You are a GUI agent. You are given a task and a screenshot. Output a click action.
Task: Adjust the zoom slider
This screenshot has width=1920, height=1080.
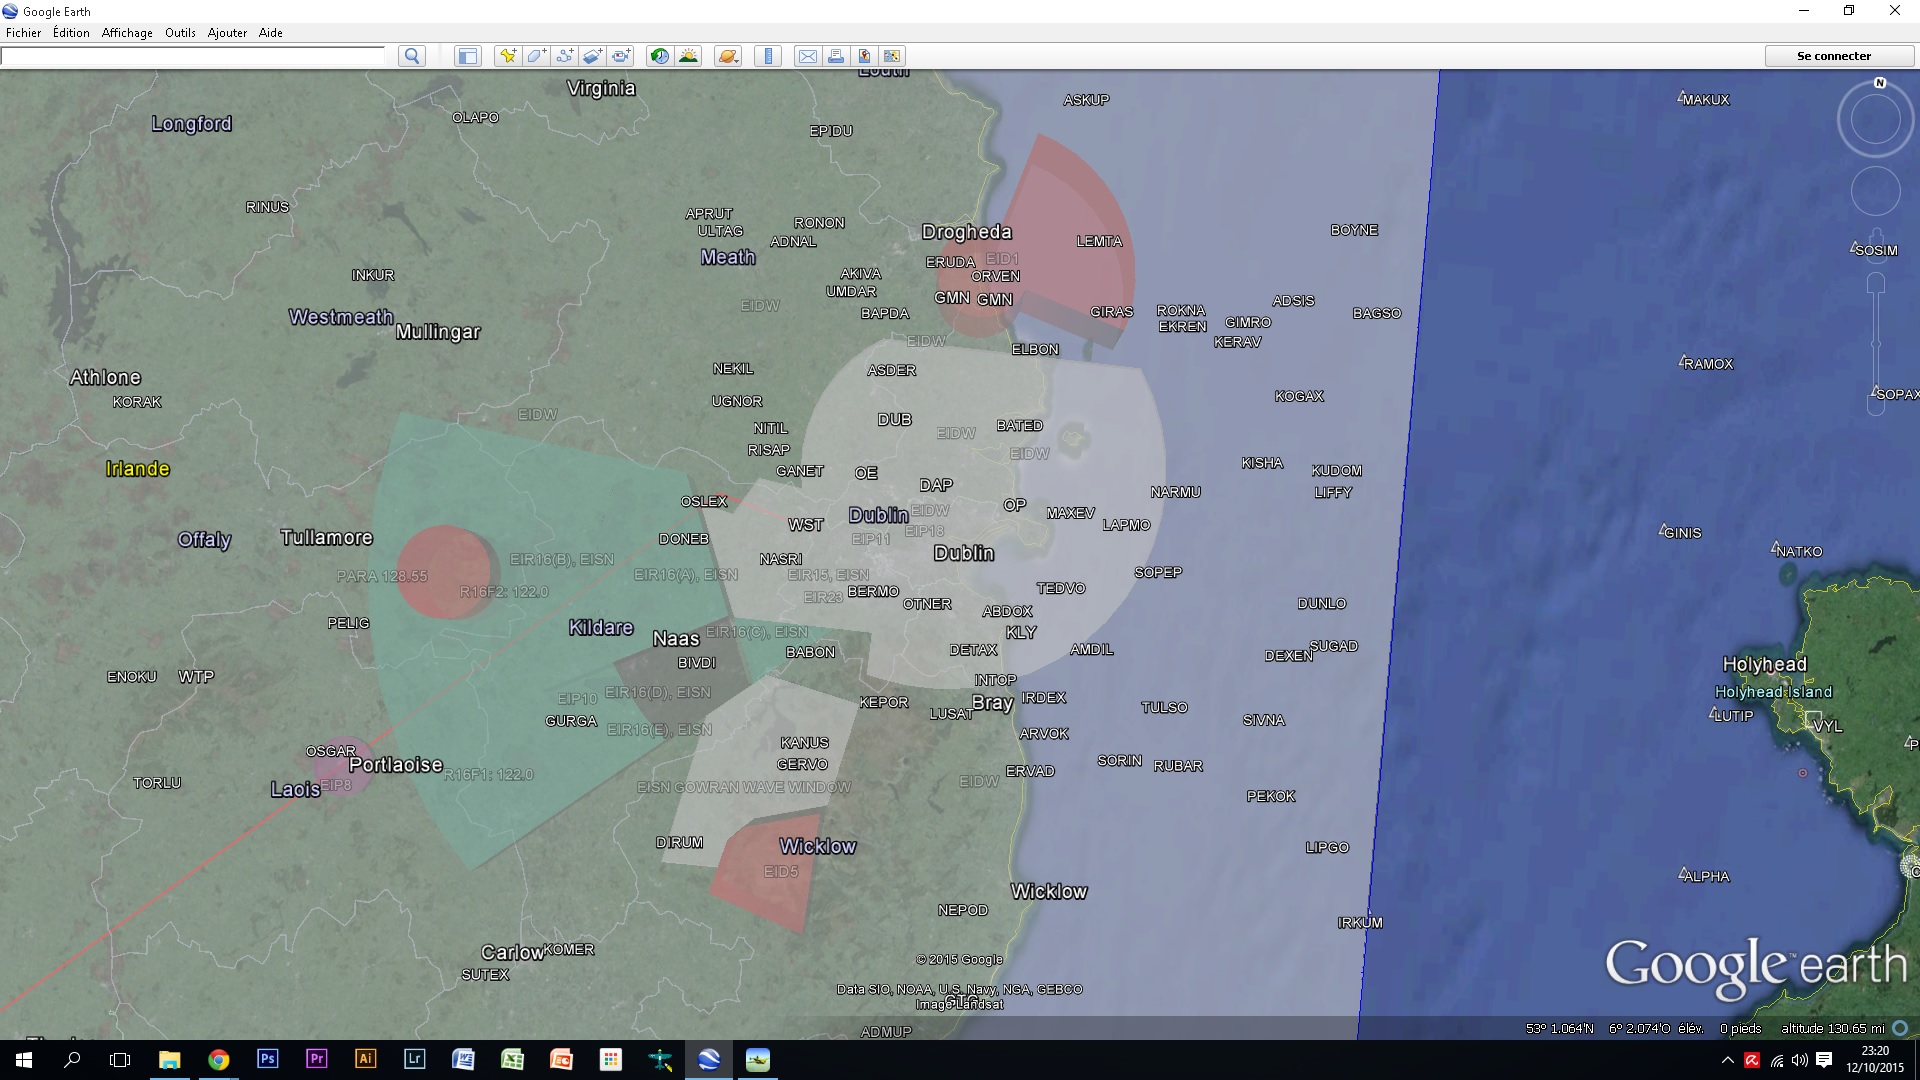click(x=1876, y=343)
